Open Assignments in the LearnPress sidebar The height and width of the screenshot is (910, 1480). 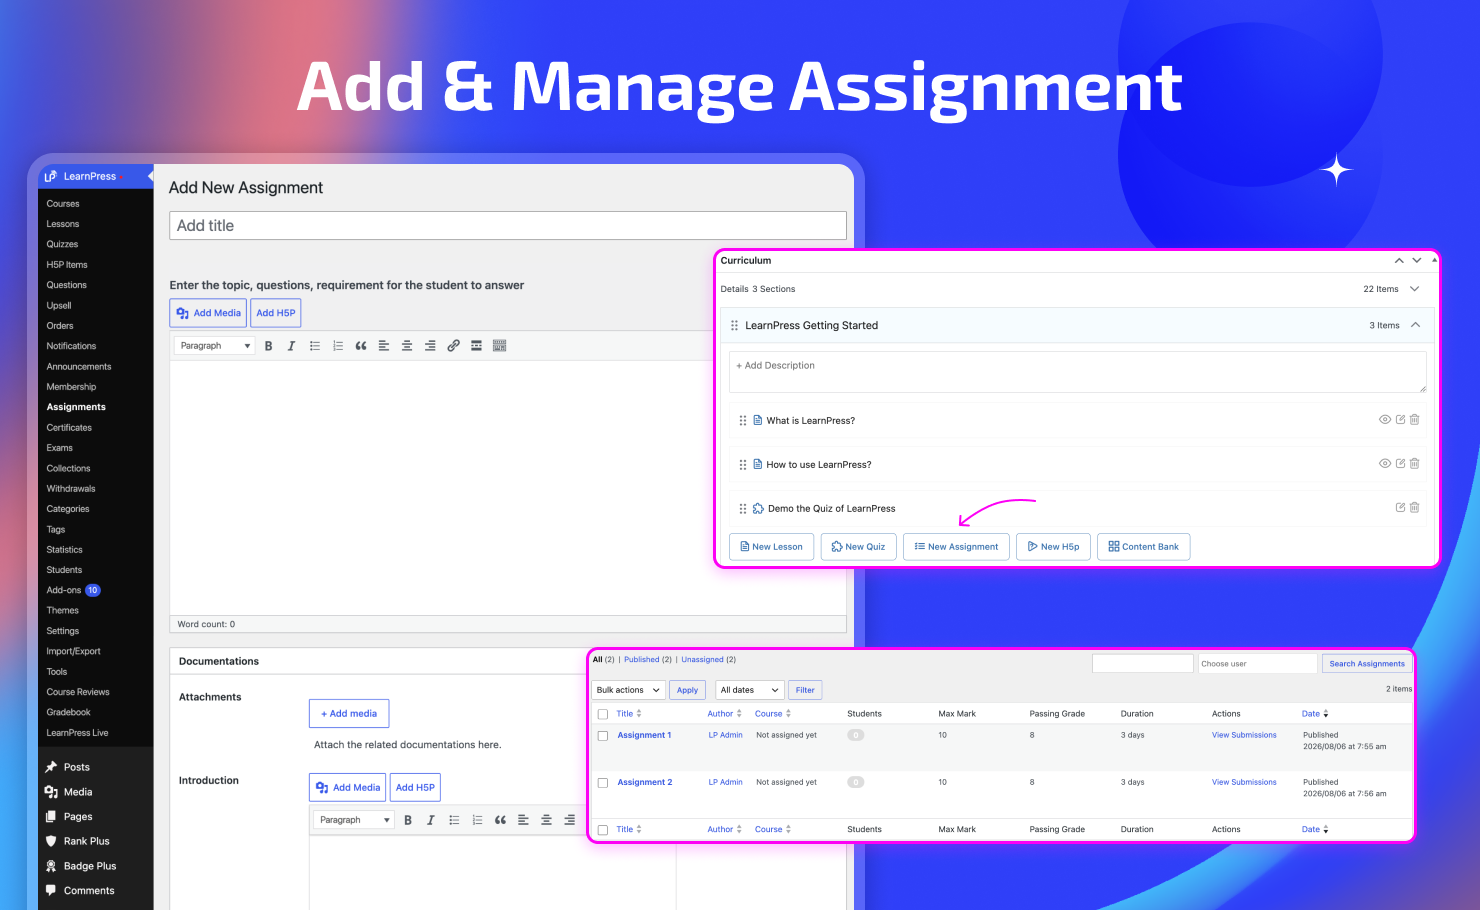pos(76,407)
